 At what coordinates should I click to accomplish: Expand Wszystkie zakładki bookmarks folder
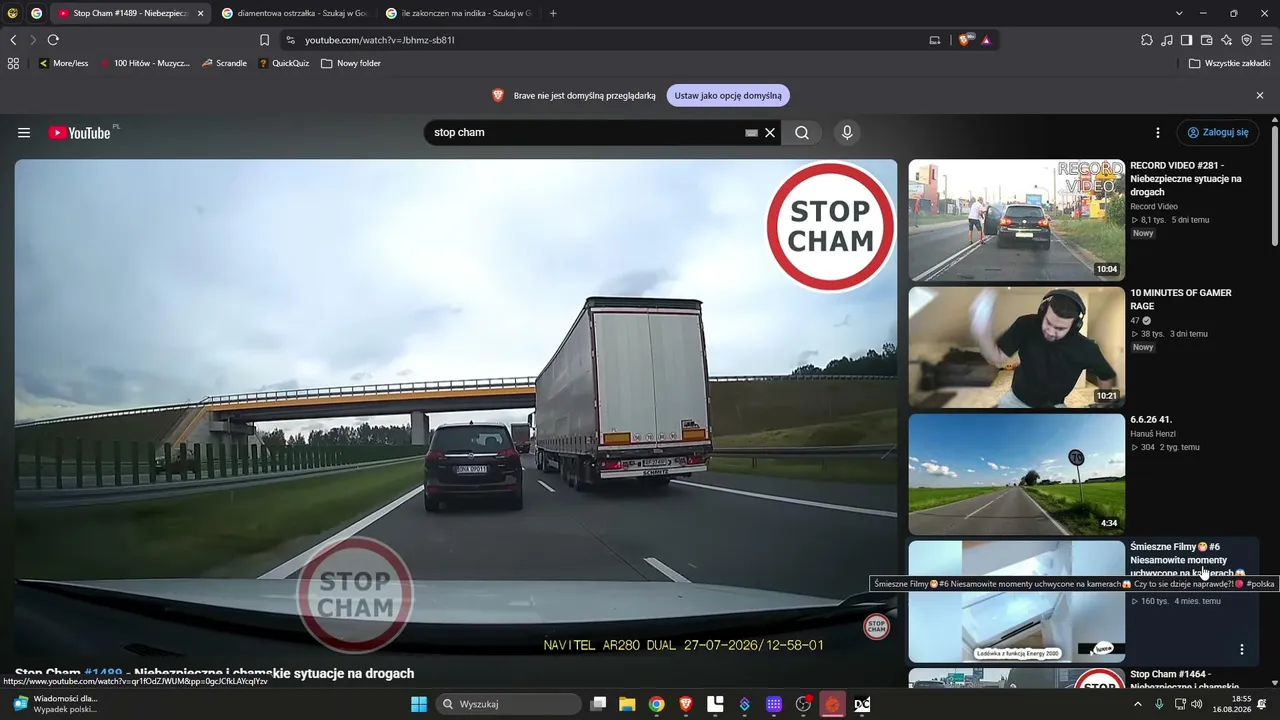click(1229, 63)
